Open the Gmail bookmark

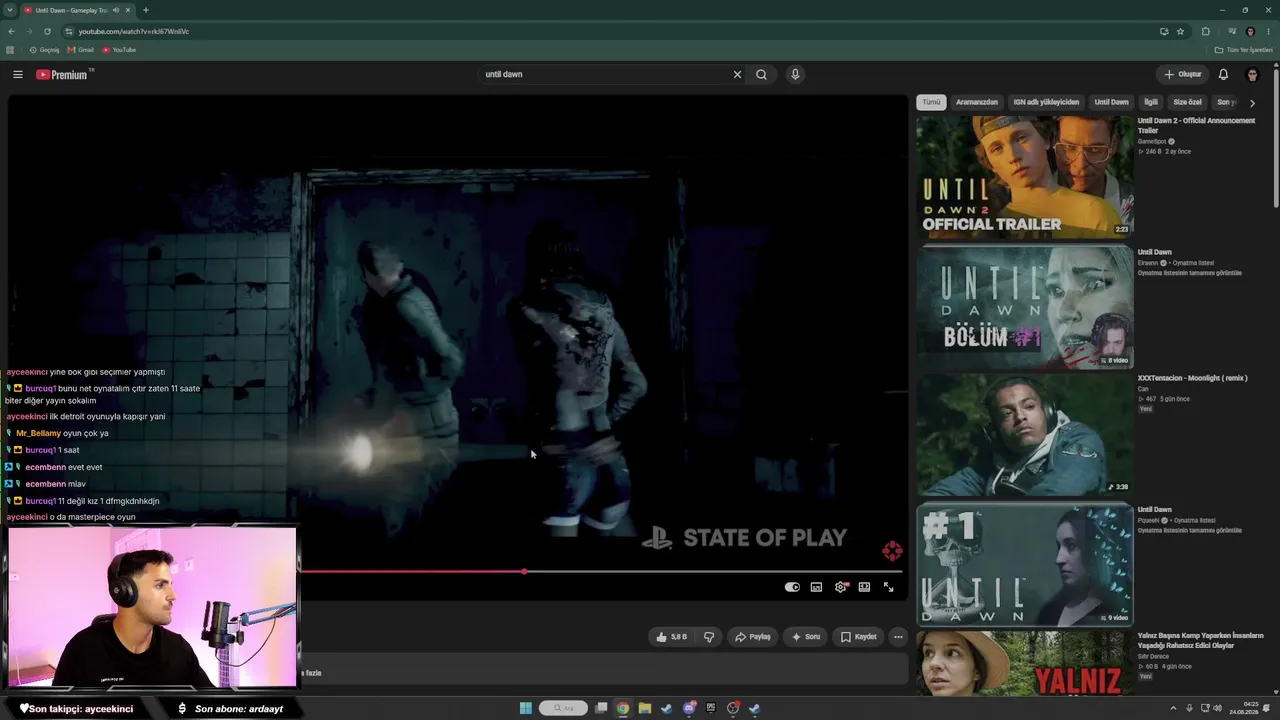(x=80, y=50)
